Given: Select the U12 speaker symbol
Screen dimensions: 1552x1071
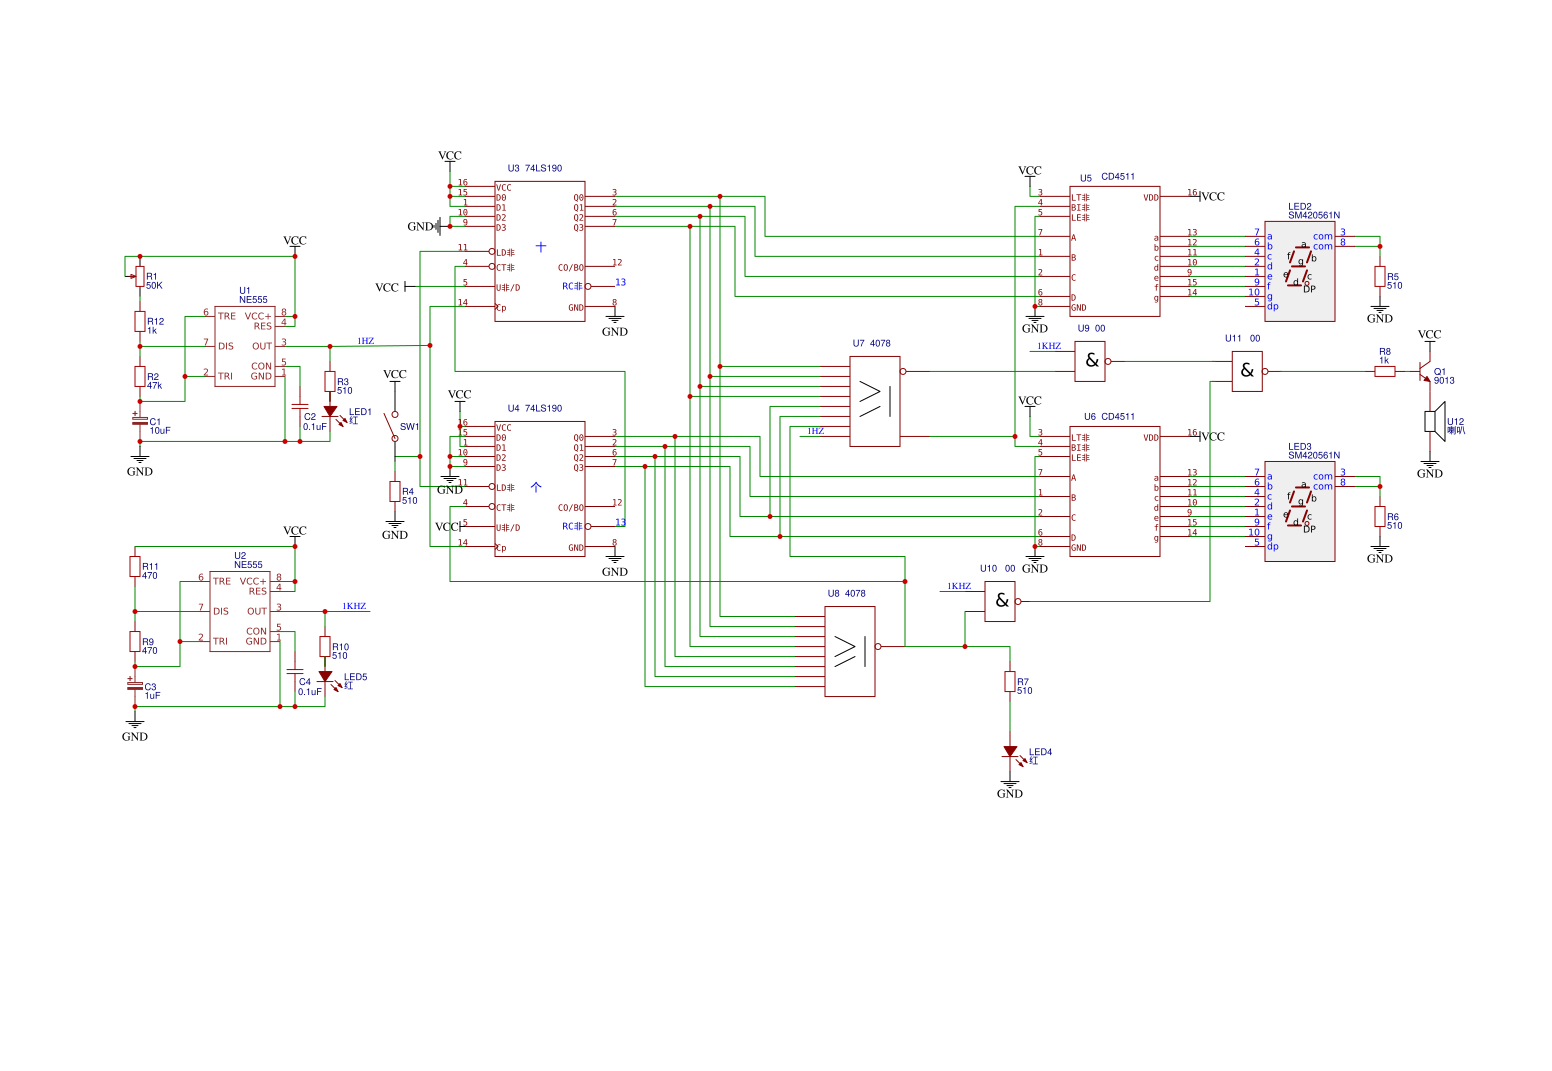Looking at the screenshot, I should pyautogui.click(x=1433, y=420).
